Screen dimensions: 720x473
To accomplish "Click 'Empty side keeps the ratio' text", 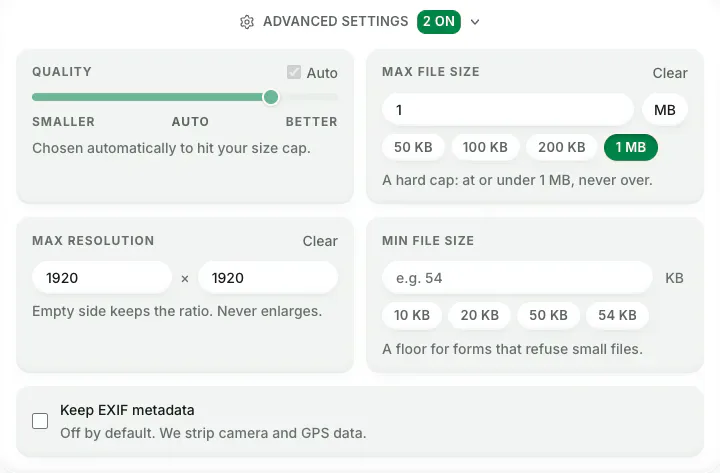I will 123,311.
